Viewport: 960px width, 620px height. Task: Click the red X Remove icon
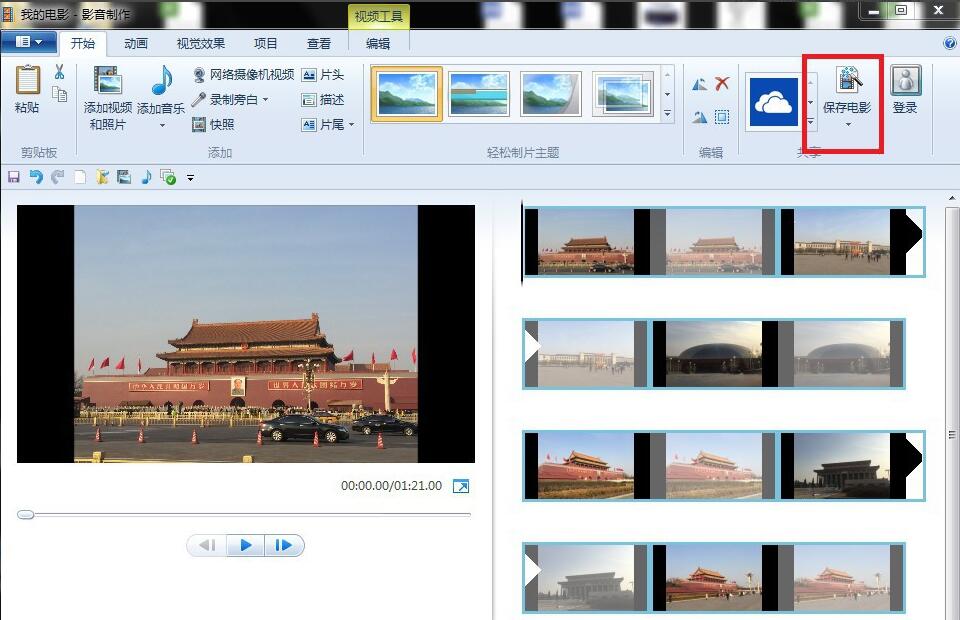pos(722,83)
